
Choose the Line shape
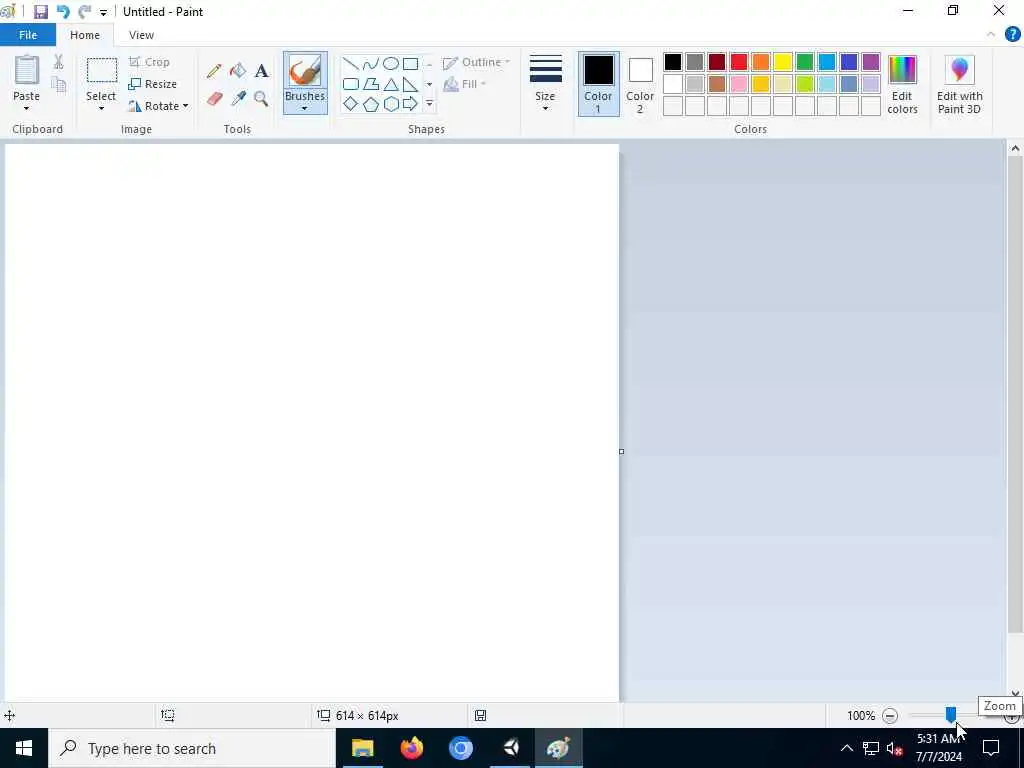351,63
